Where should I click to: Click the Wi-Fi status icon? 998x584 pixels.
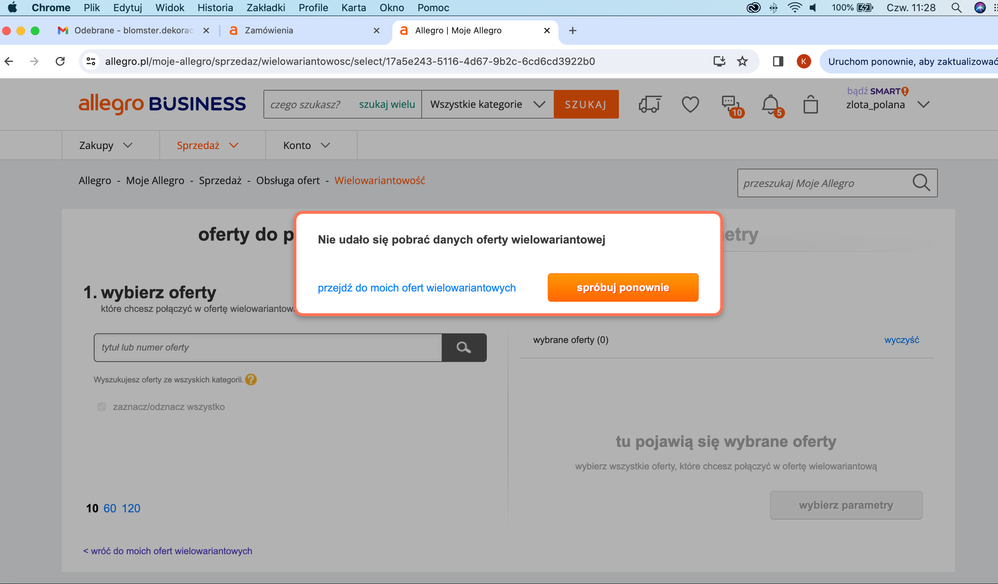coord(794,8)
